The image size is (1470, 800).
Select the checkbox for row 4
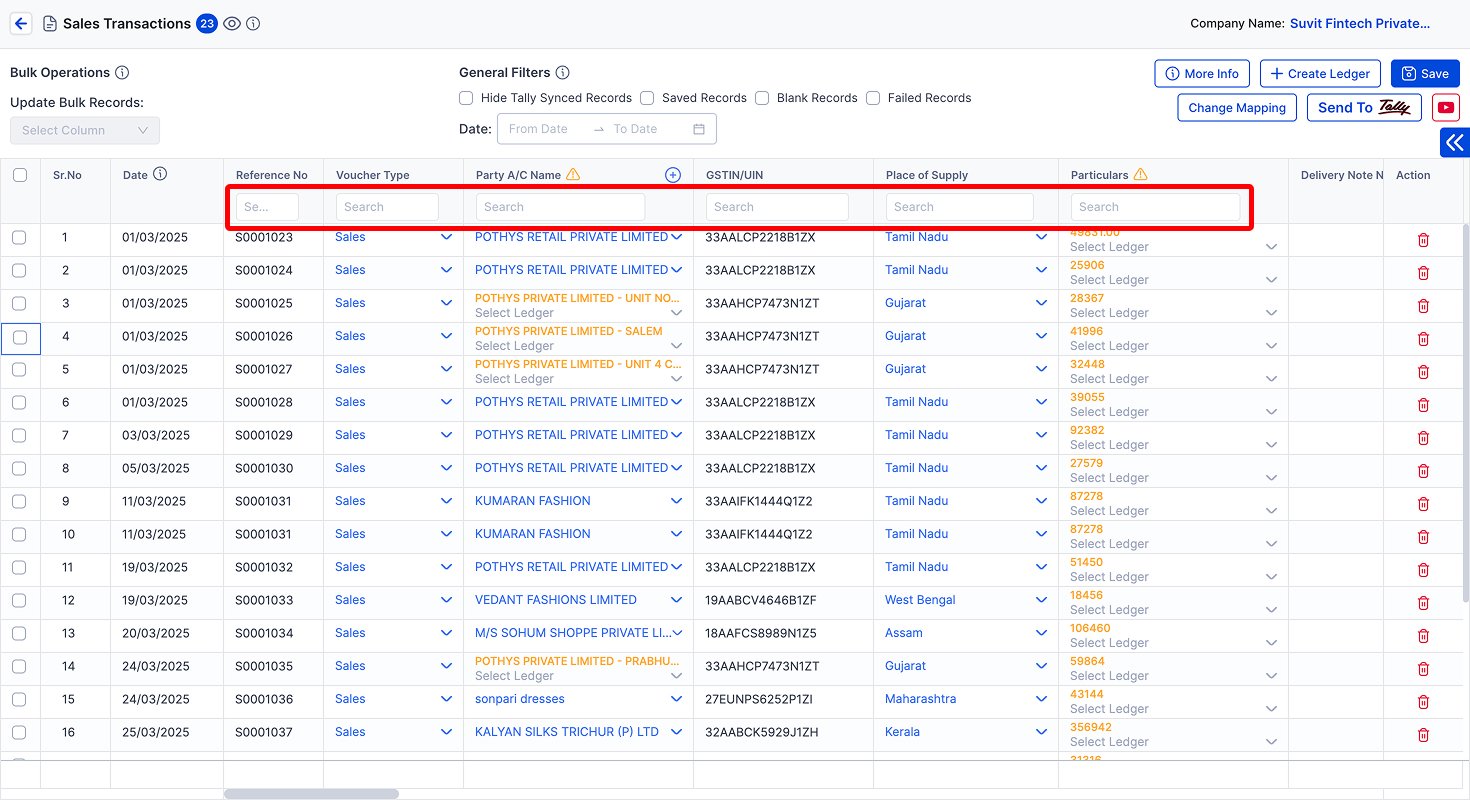(19, 339)
